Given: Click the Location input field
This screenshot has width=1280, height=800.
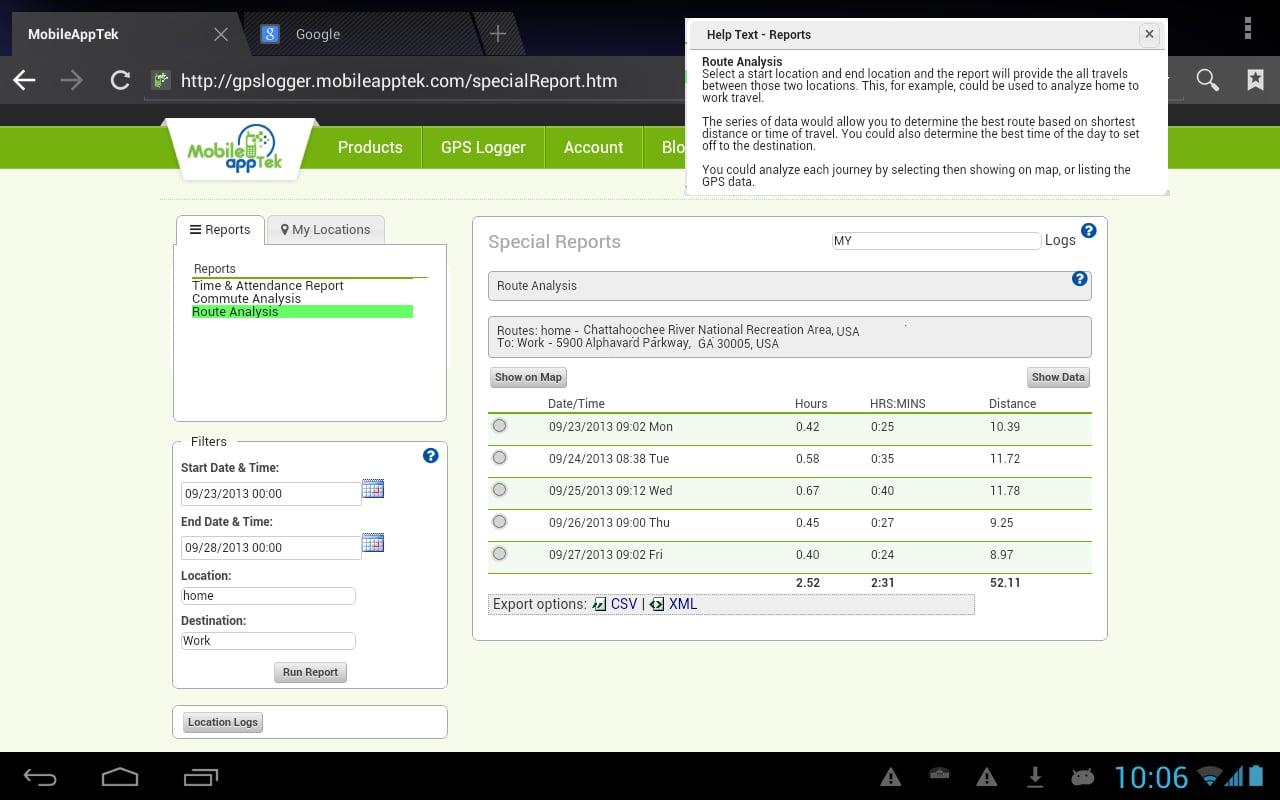Looking at the screenshot, I should (268, 596).
